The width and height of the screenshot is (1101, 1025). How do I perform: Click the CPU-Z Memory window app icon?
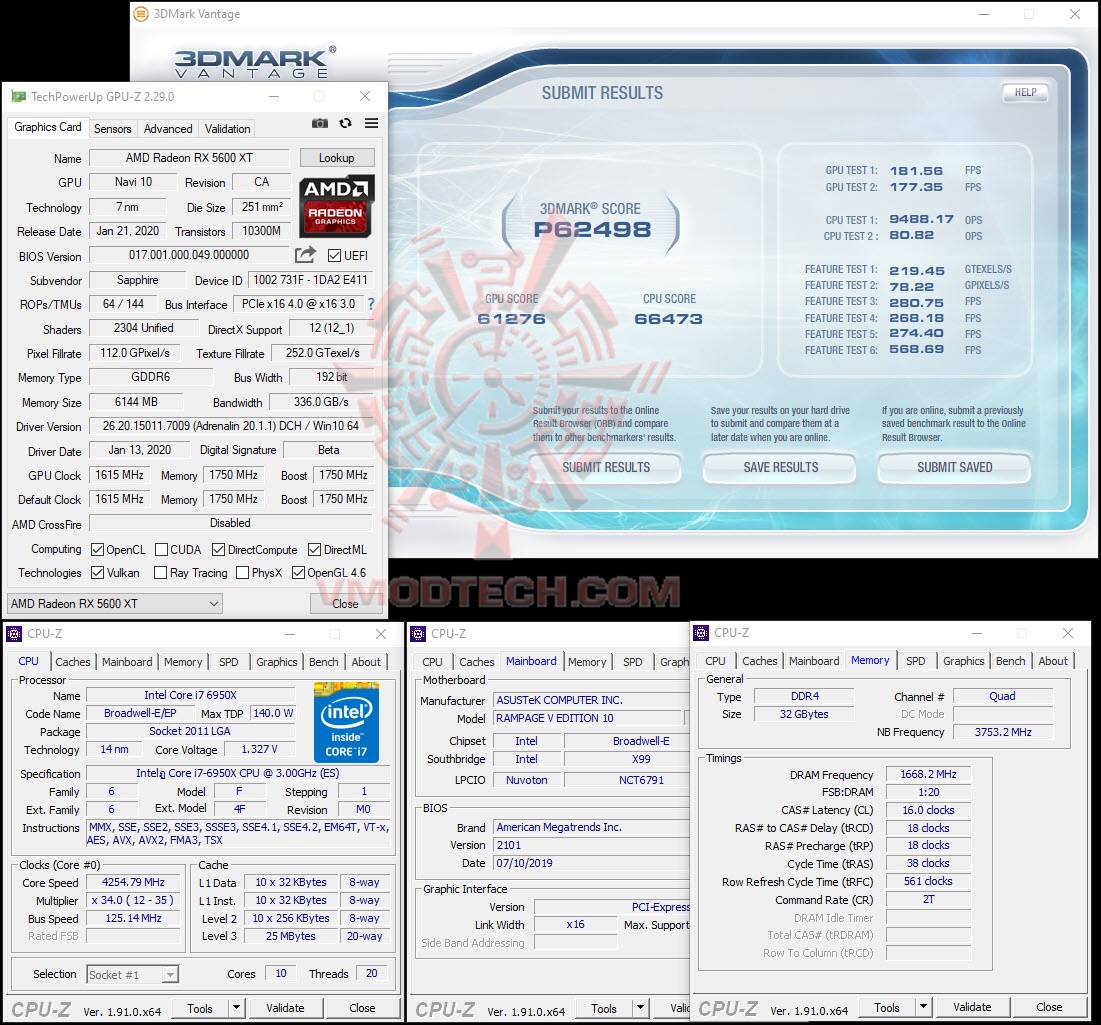click(x=701, y=633)
